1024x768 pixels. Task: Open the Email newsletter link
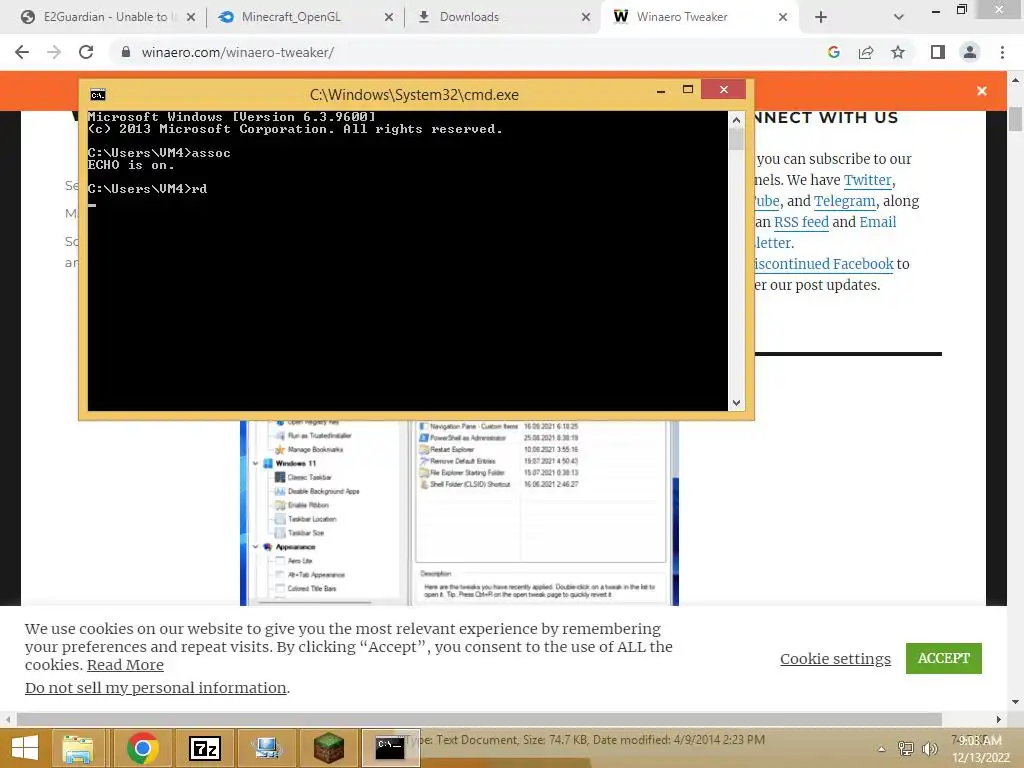878,222
